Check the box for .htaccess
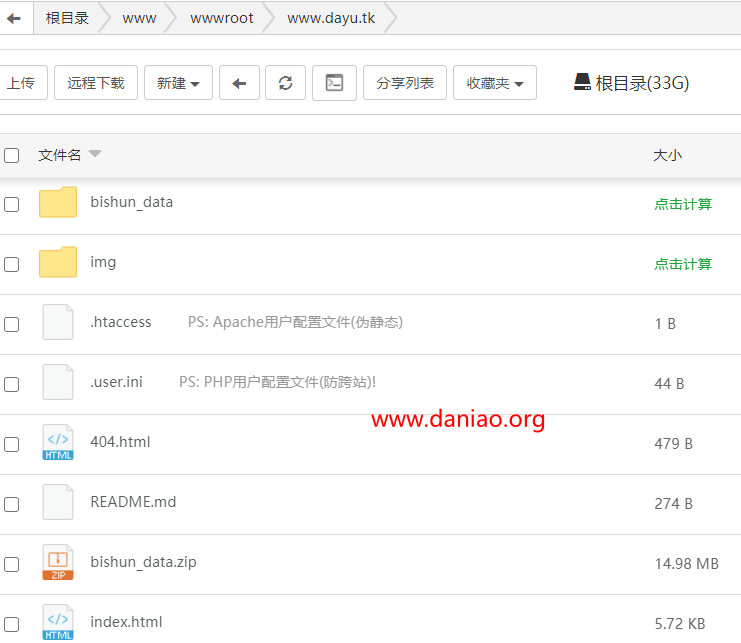Image resolution: width=741 pixels, height=643 pixels. click(11, 324)
